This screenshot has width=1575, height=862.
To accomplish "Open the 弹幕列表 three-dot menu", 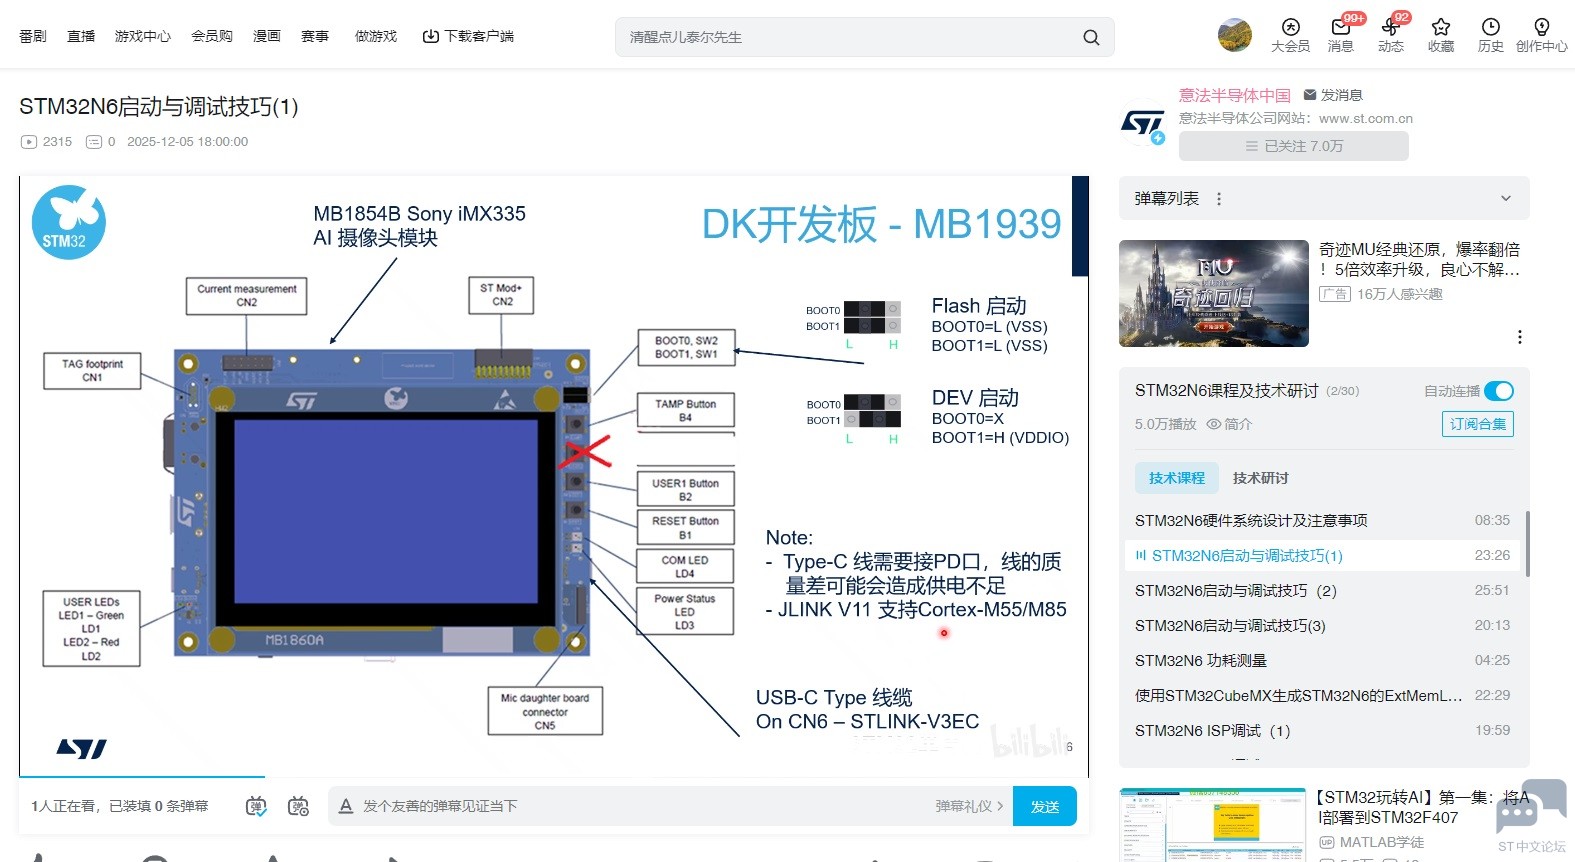I will [1218, 199].
